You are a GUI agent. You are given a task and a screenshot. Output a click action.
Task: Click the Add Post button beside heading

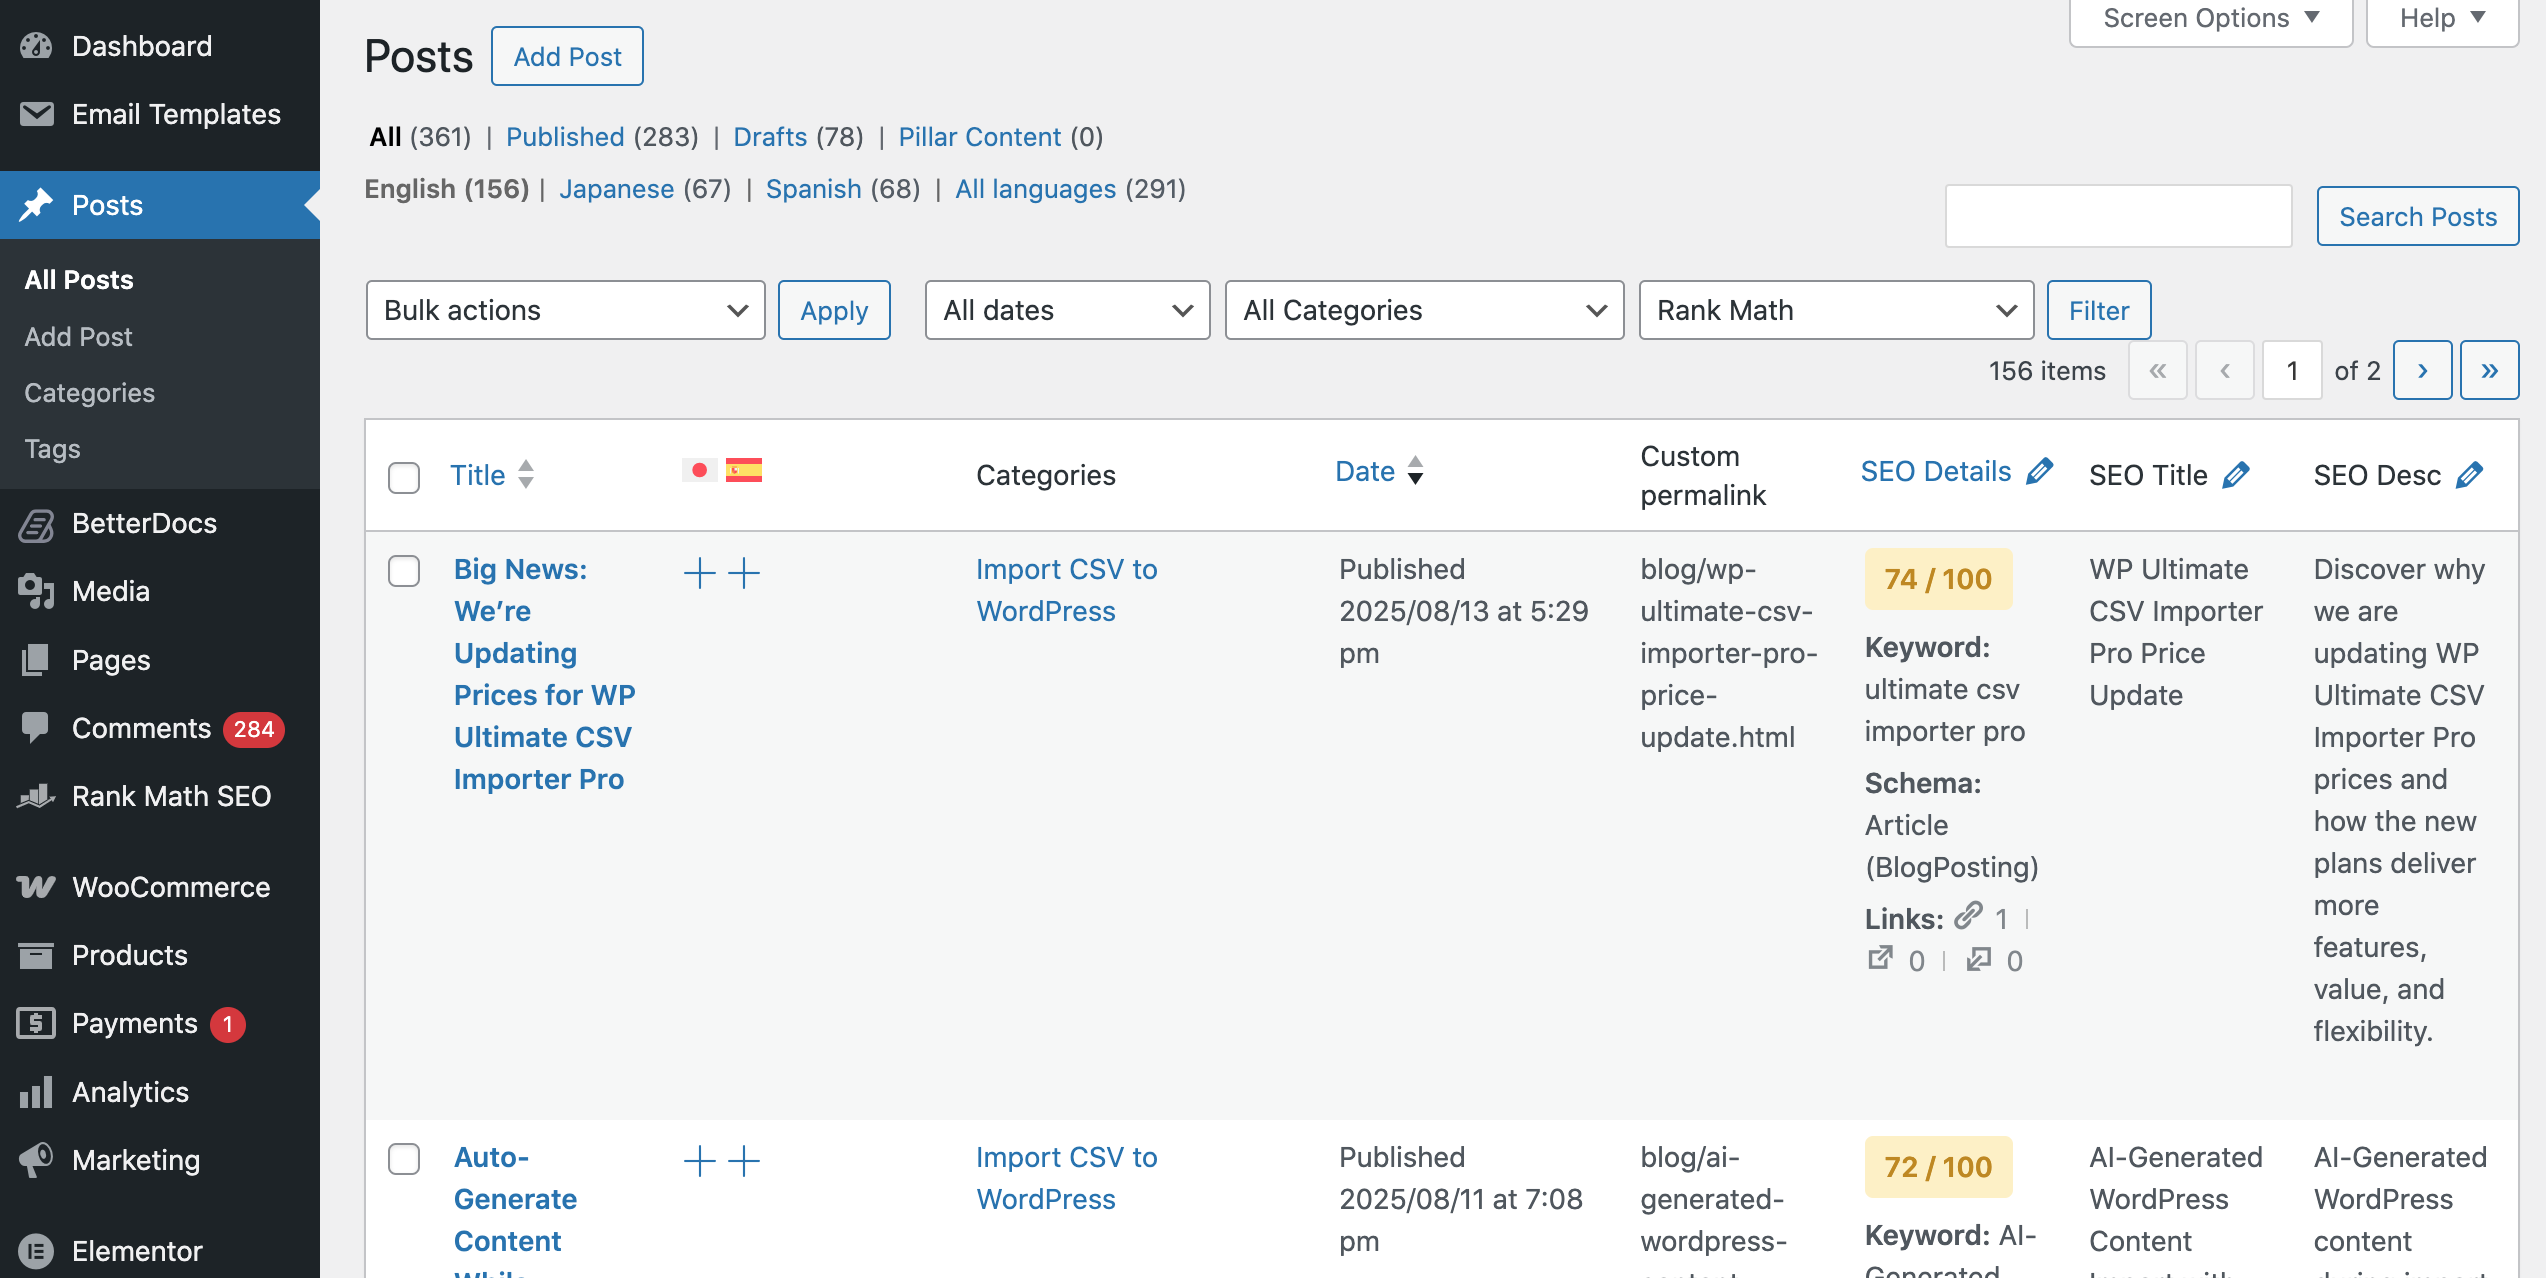pos(567,57)
